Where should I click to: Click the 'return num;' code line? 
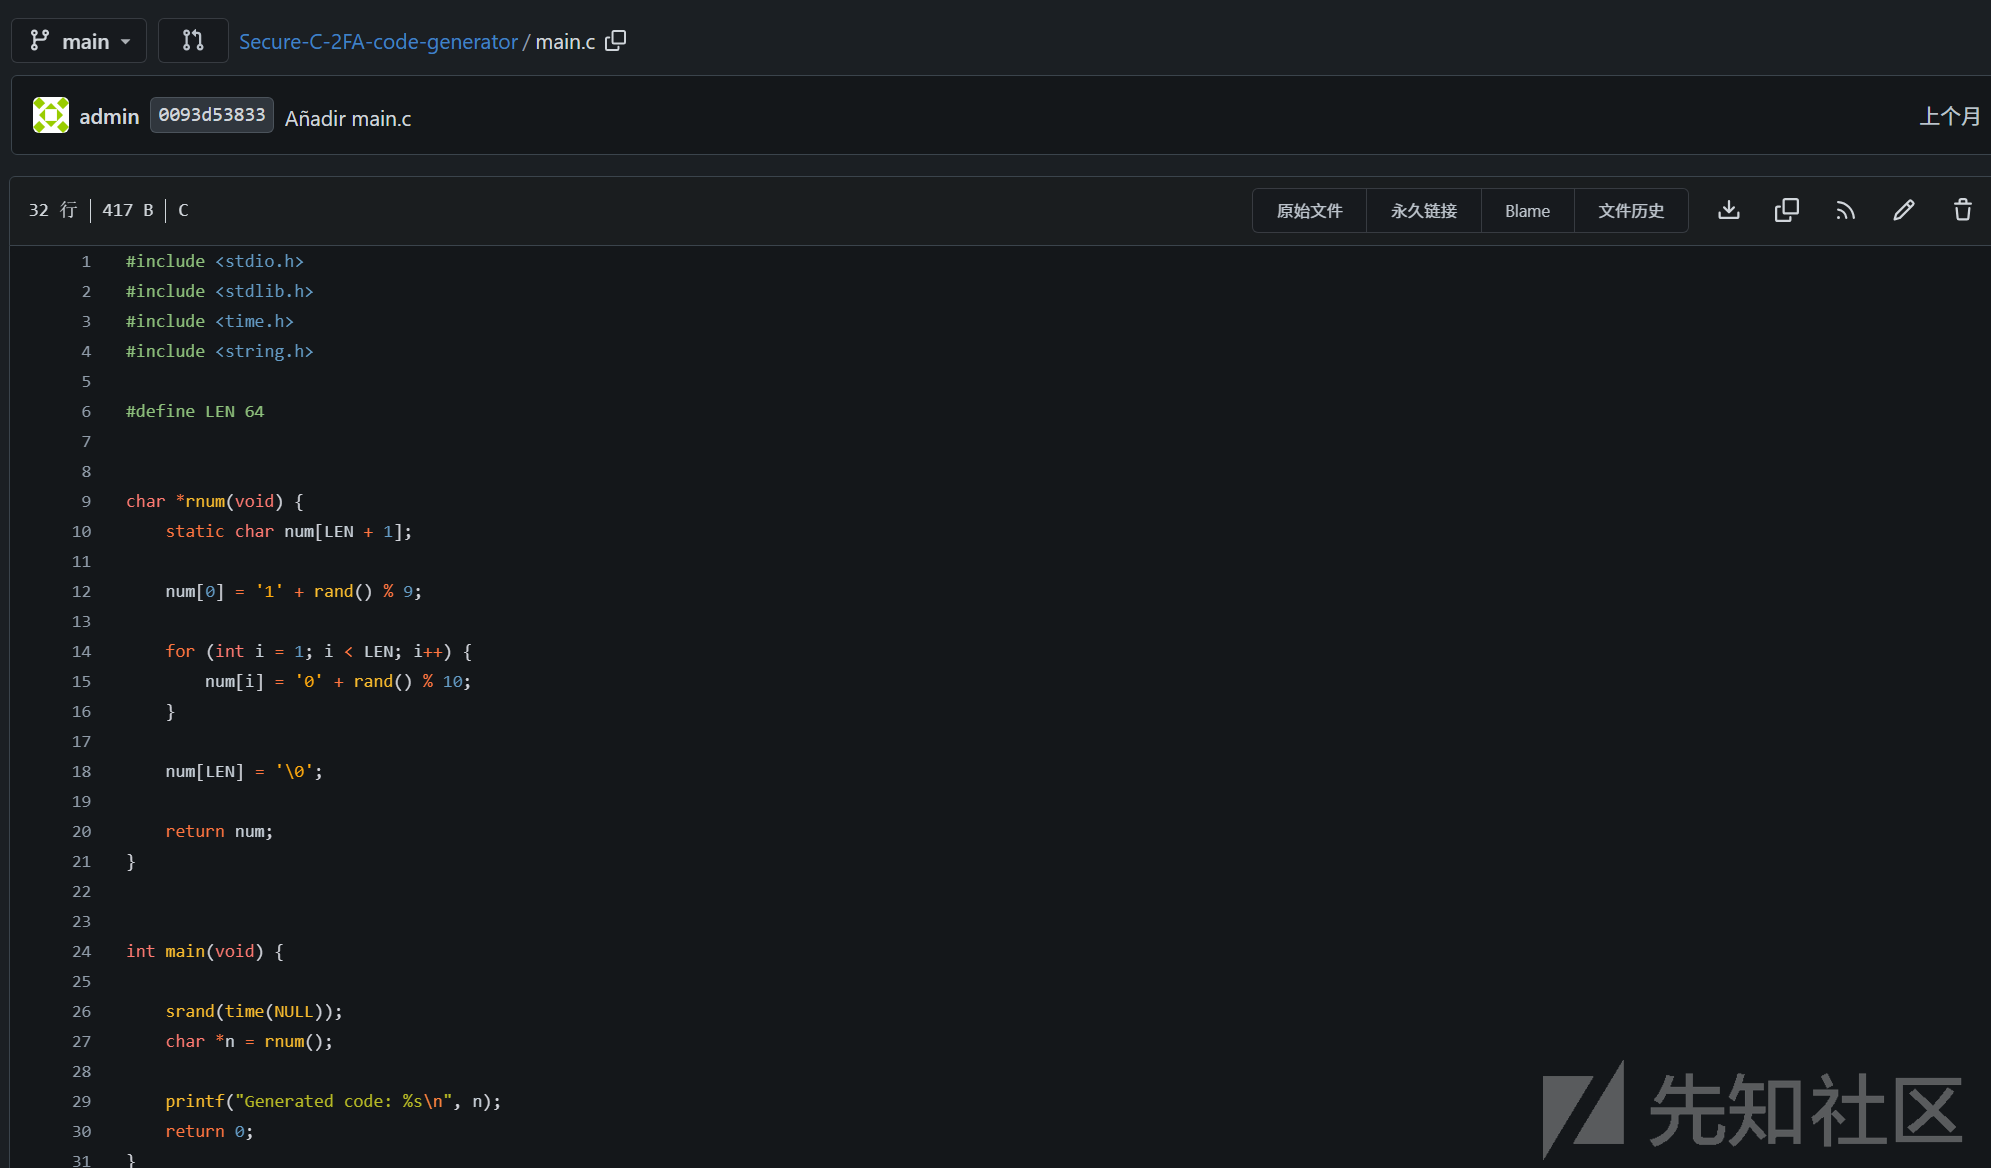(x=219, y=831)
